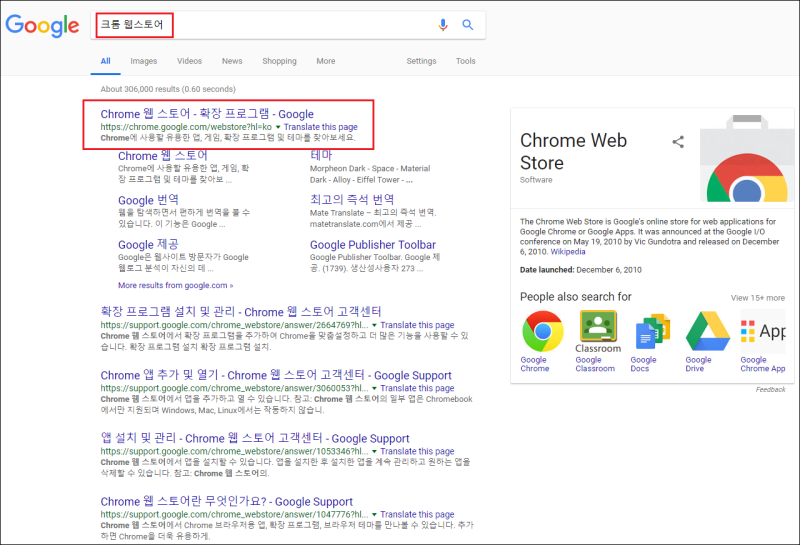This screenshot has height=545, width=800.
Task: Click the Google Docs text label
Action: point(643,364)
